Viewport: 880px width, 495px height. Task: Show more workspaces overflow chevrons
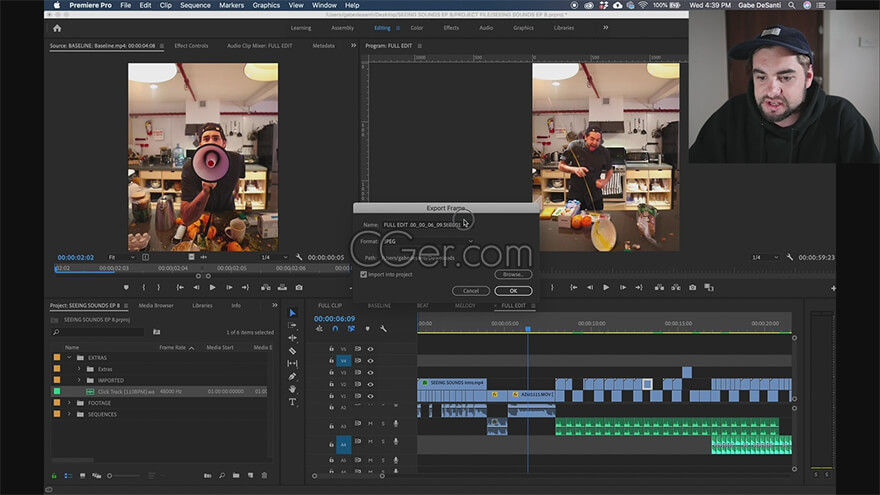point(606,28)
